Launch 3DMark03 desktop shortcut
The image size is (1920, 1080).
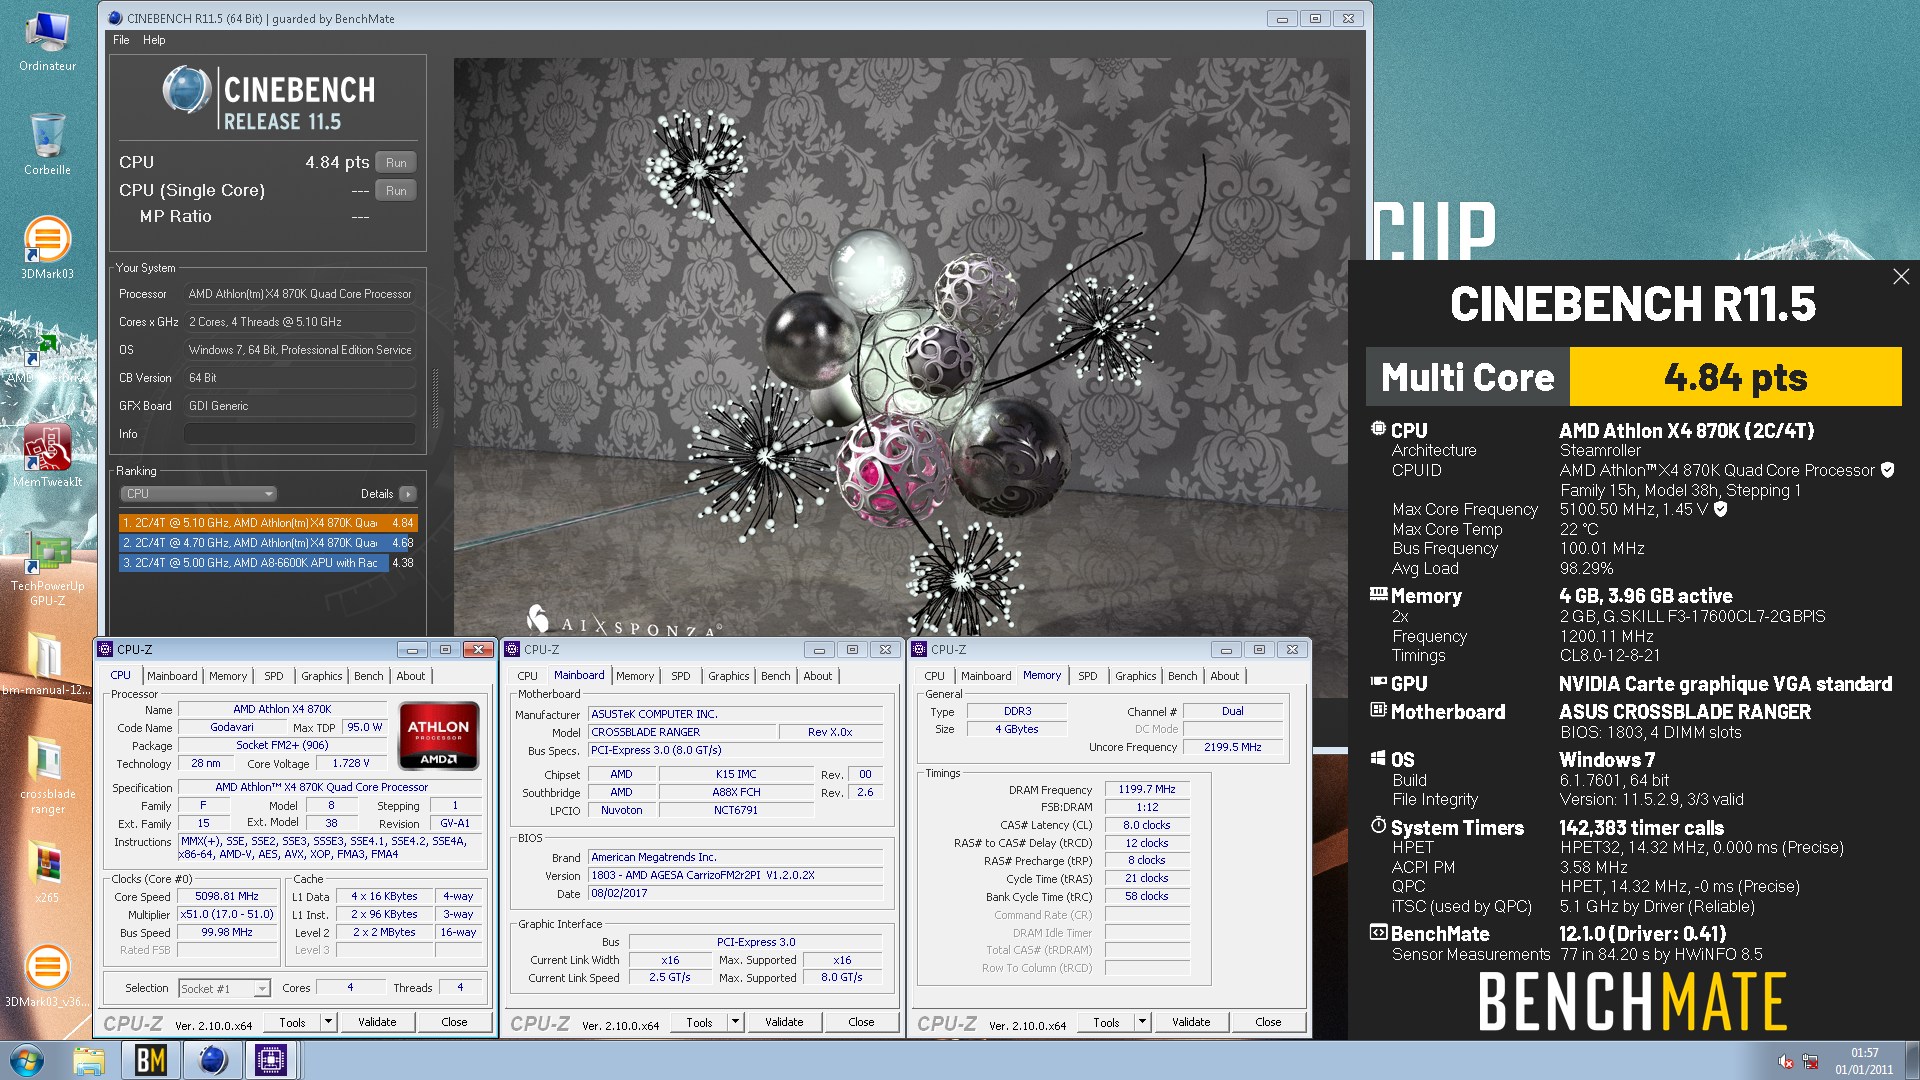tap(47, 248)
